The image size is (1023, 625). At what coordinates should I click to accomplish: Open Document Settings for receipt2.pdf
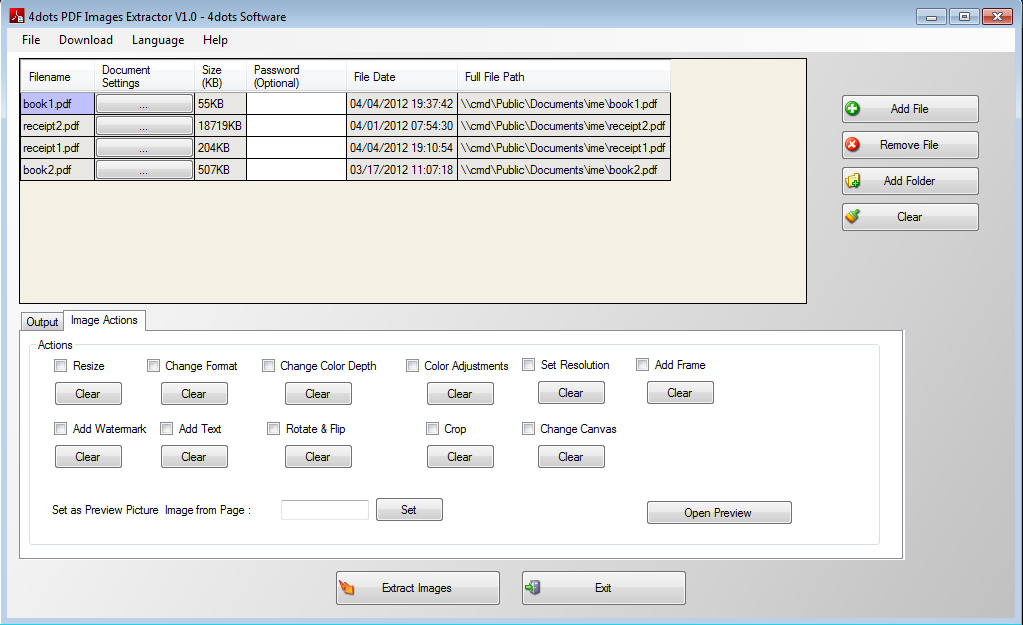coord(144,125)
